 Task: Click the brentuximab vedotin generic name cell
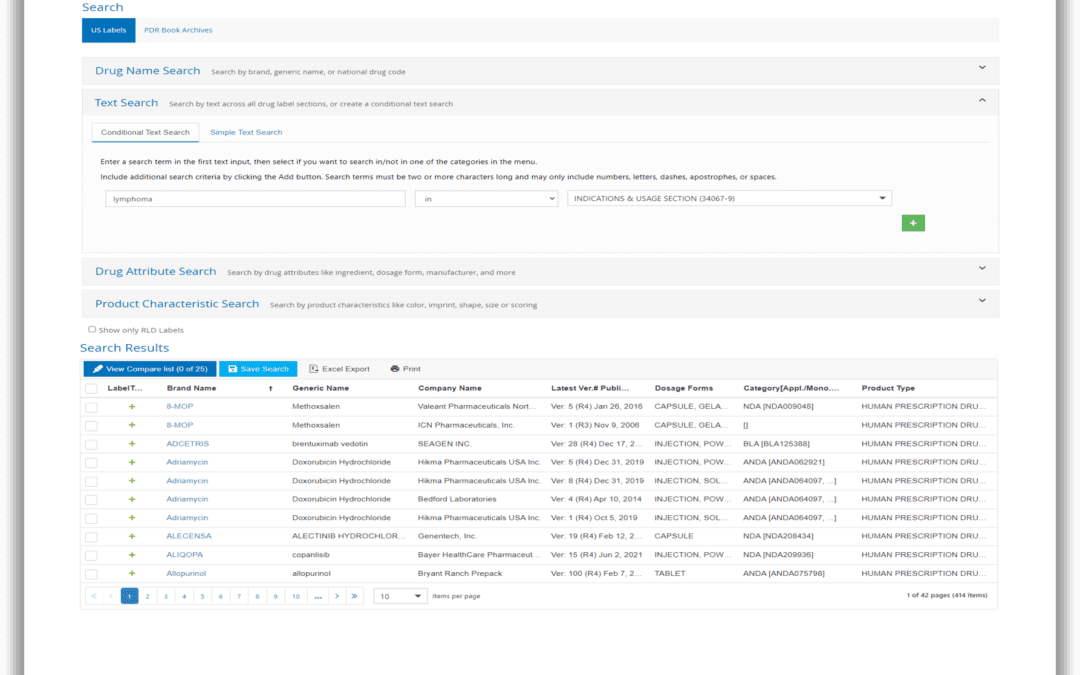coord(330,444)
